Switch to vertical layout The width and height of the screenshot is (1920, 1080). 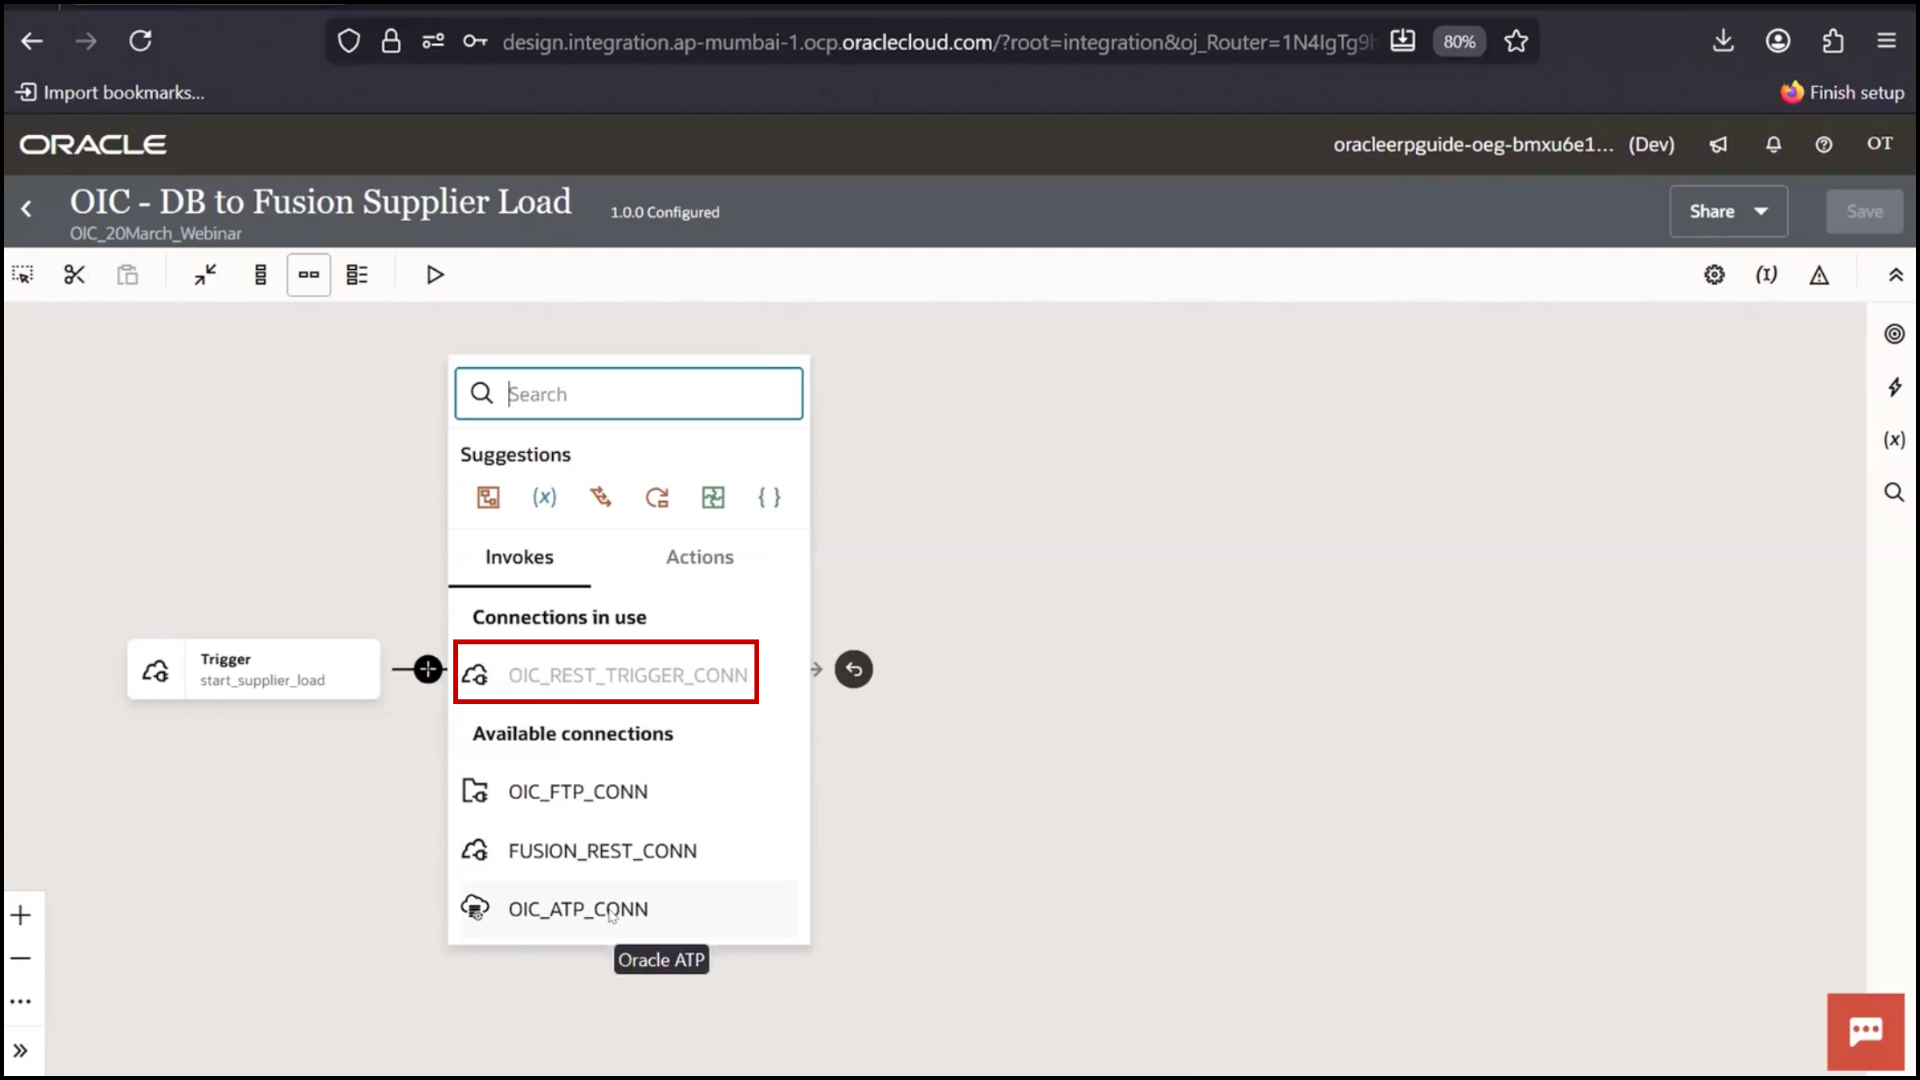point(260,274)
